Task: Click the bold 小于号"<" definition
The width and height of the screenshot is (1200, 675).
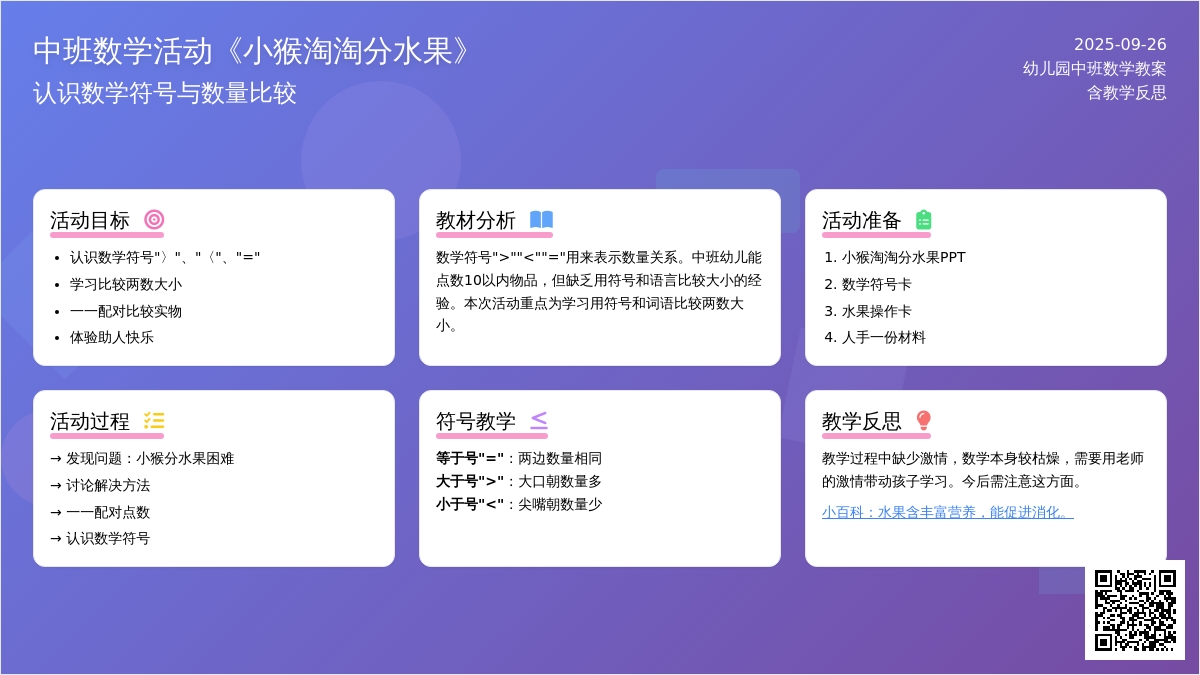Action: 470,504
